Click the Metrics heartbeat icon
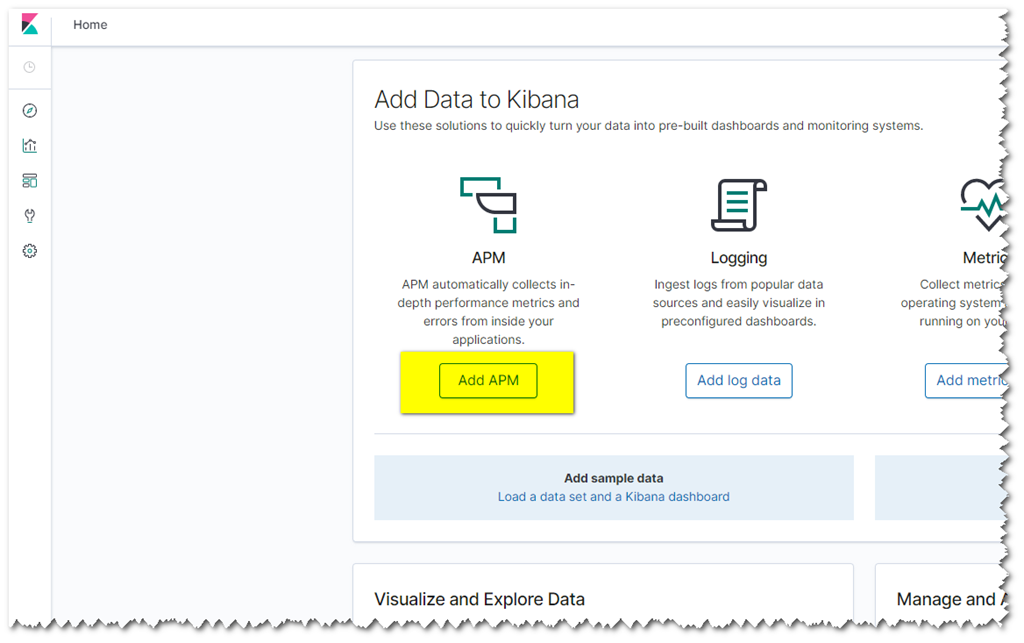The height and width of the screenshot is (643, 1024). (983, 205)
